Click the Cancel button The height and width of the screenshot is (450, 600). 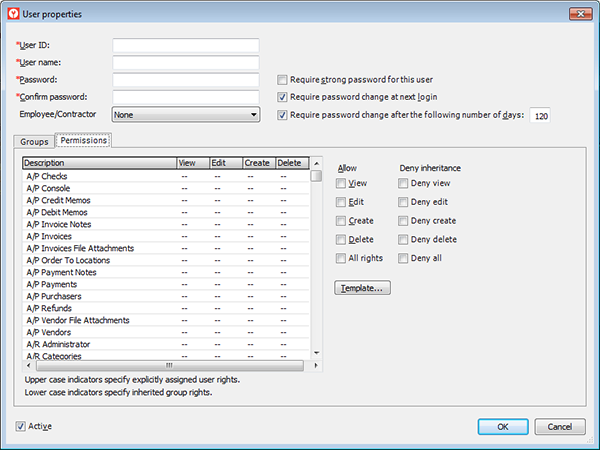560,427
